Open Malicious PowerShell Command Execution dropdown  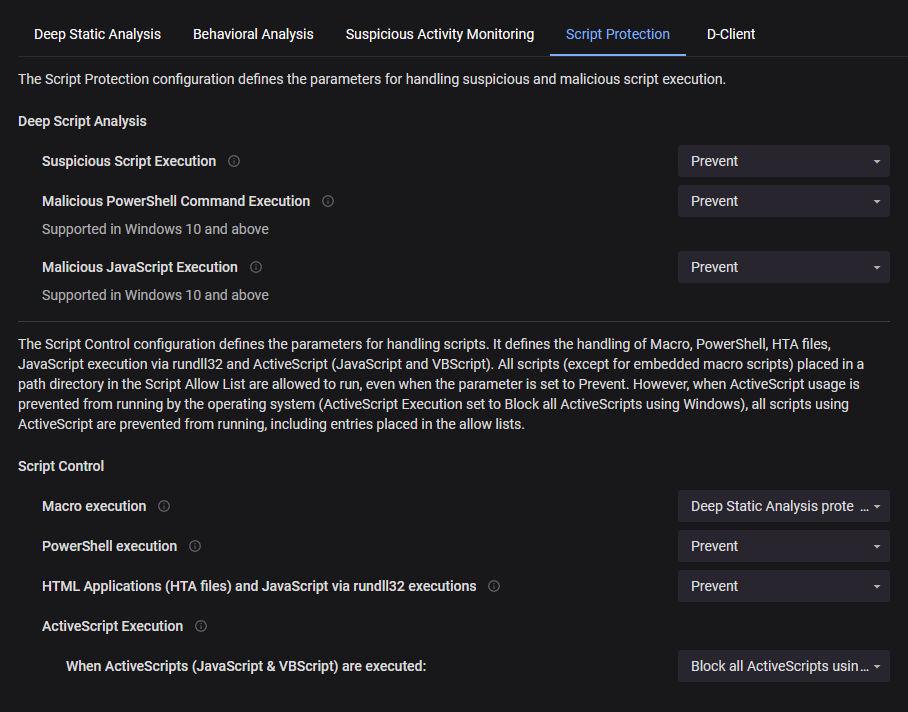[x=783, y=201]
